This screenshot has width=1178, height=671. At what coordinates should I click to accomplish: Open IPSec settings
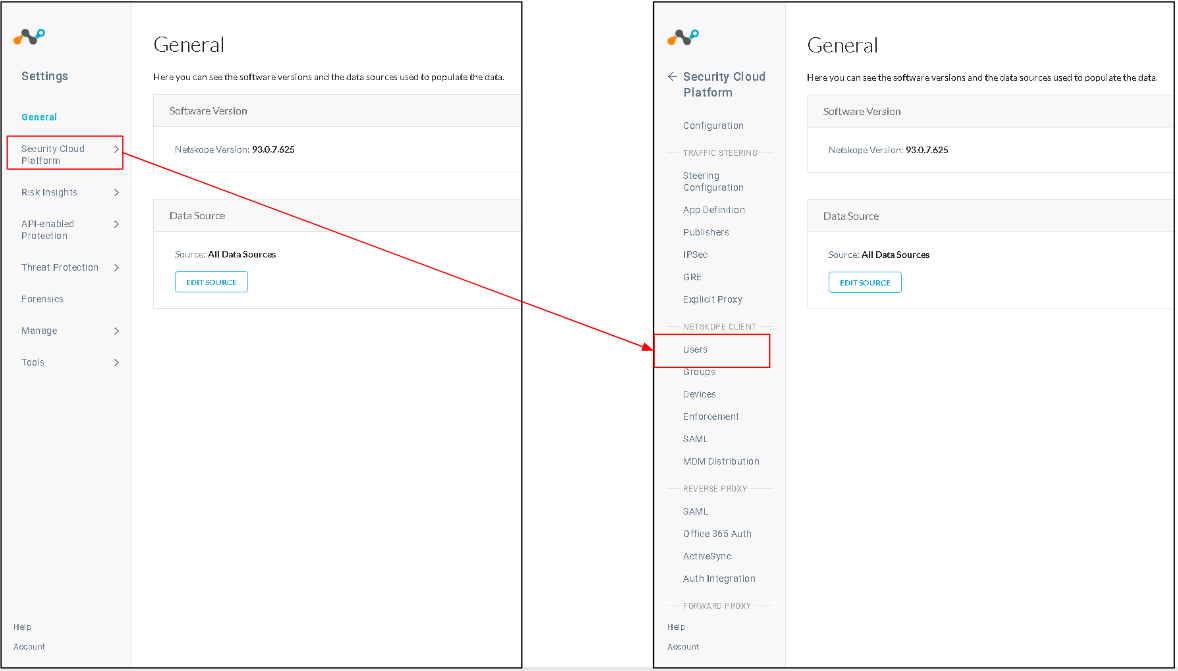pos(695,255)
